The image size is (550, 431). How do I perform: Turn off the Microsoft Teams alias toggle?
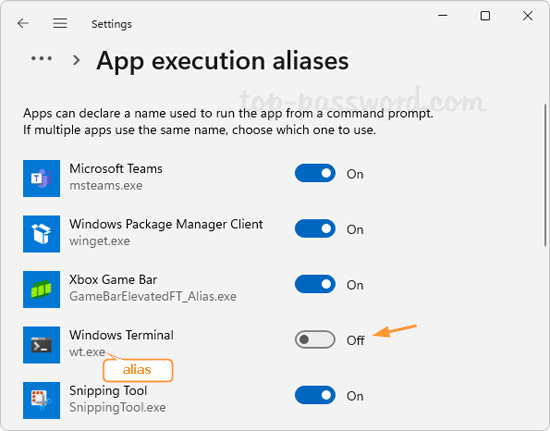[315, 173]
